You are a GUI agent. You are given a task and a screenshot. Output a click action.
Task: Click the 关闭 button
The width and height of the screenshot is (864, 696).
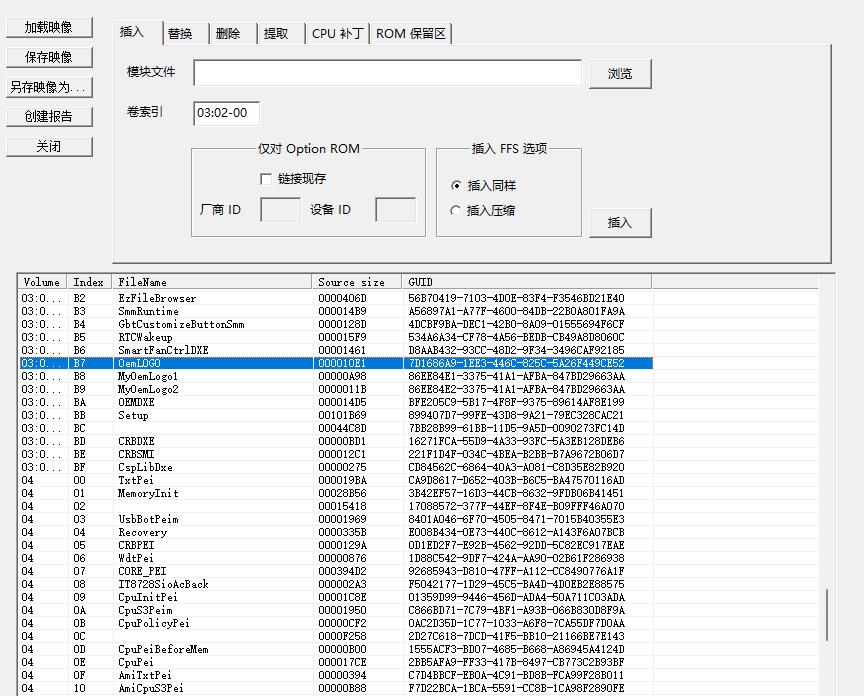point(49,147)
